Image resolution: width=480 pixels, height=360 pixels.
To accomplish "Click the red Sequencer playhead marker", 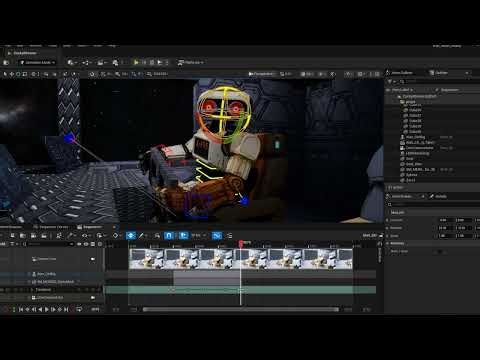I will coord(241,244).
